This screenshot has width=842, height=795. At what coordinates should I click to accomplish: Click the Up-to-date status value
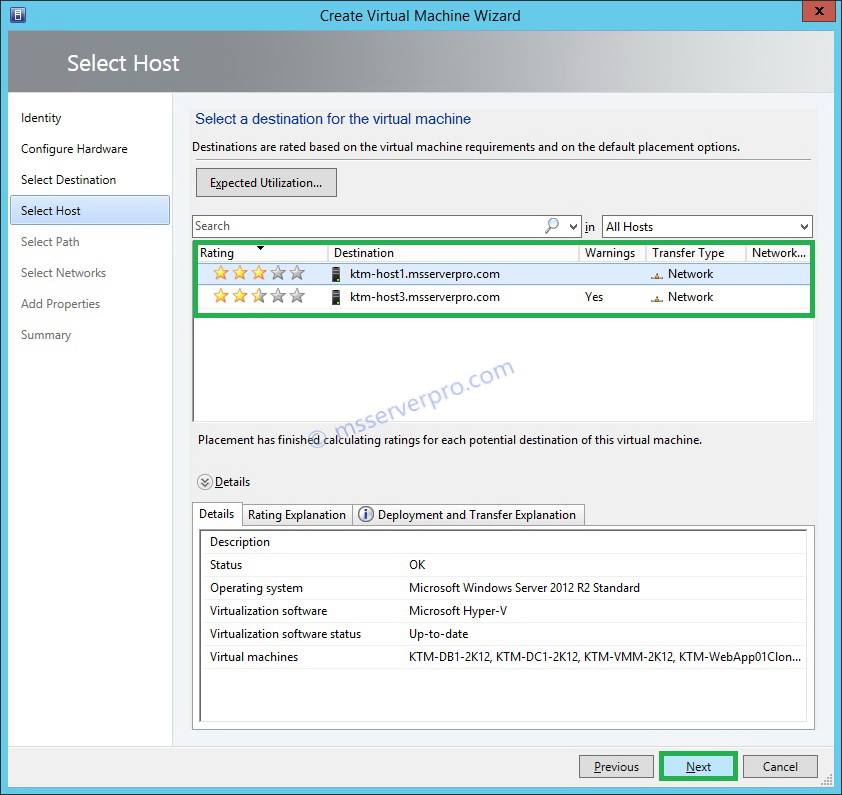pos(438,634)
